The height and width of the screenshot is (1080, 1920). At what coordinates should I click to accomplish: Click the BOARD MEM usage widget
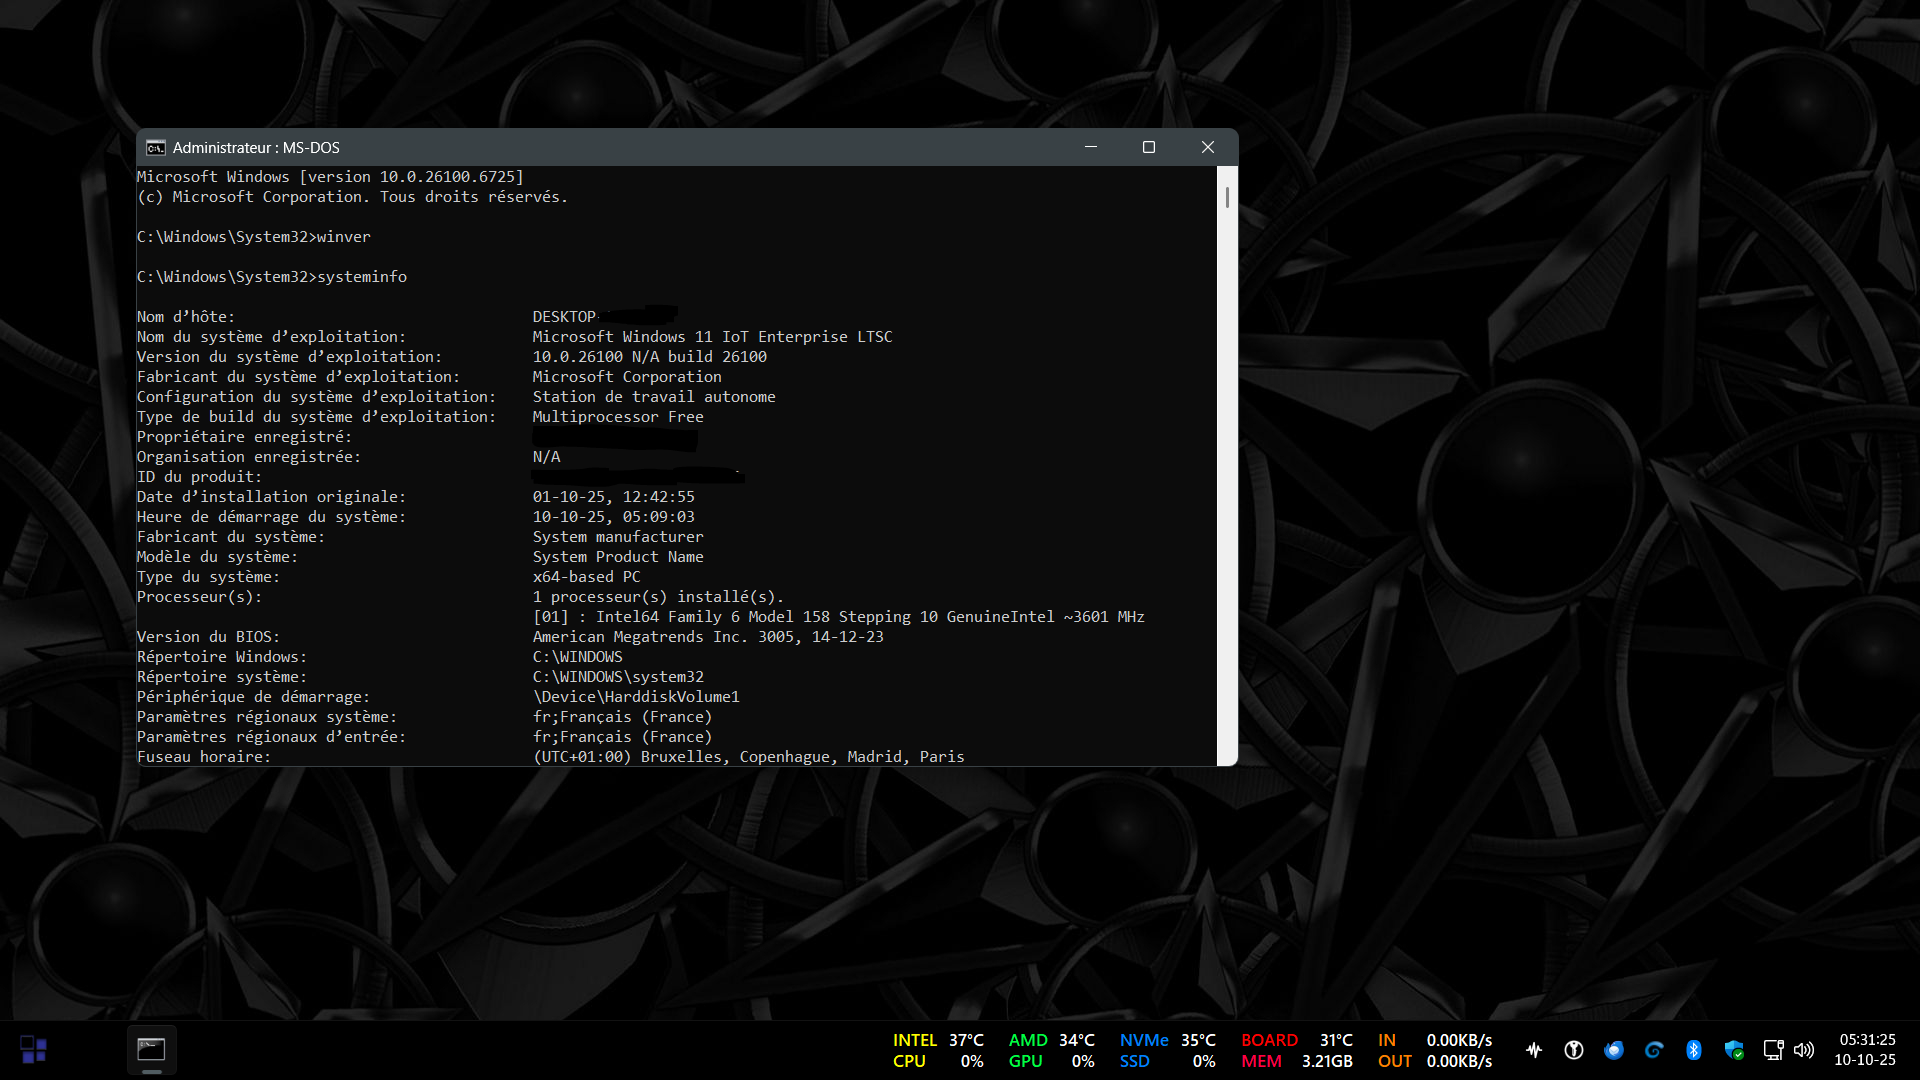[1296, 1050]
